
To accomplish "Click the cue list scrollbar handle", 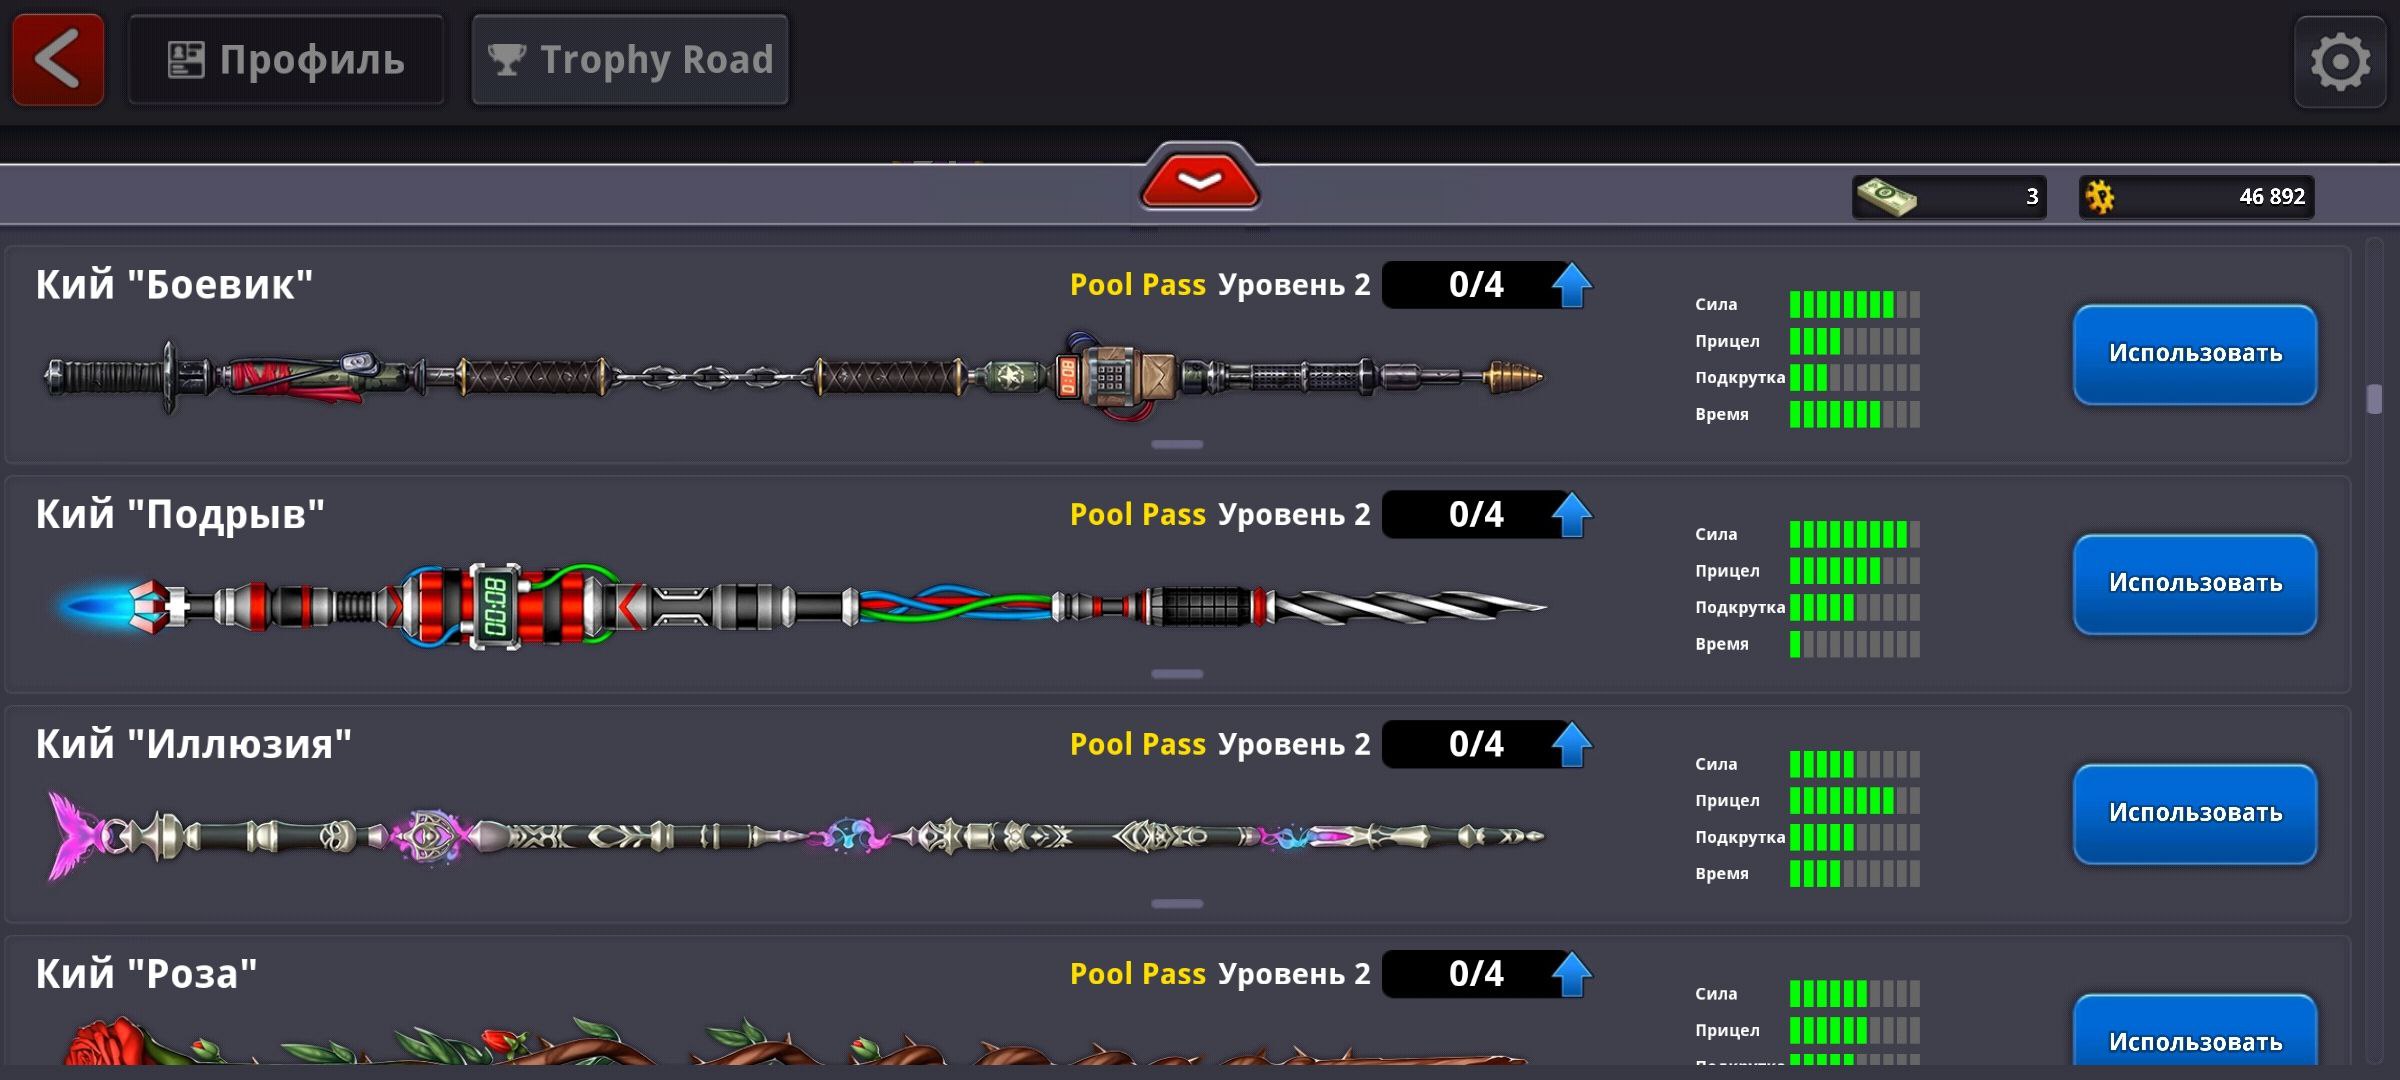I will 2375,398.
